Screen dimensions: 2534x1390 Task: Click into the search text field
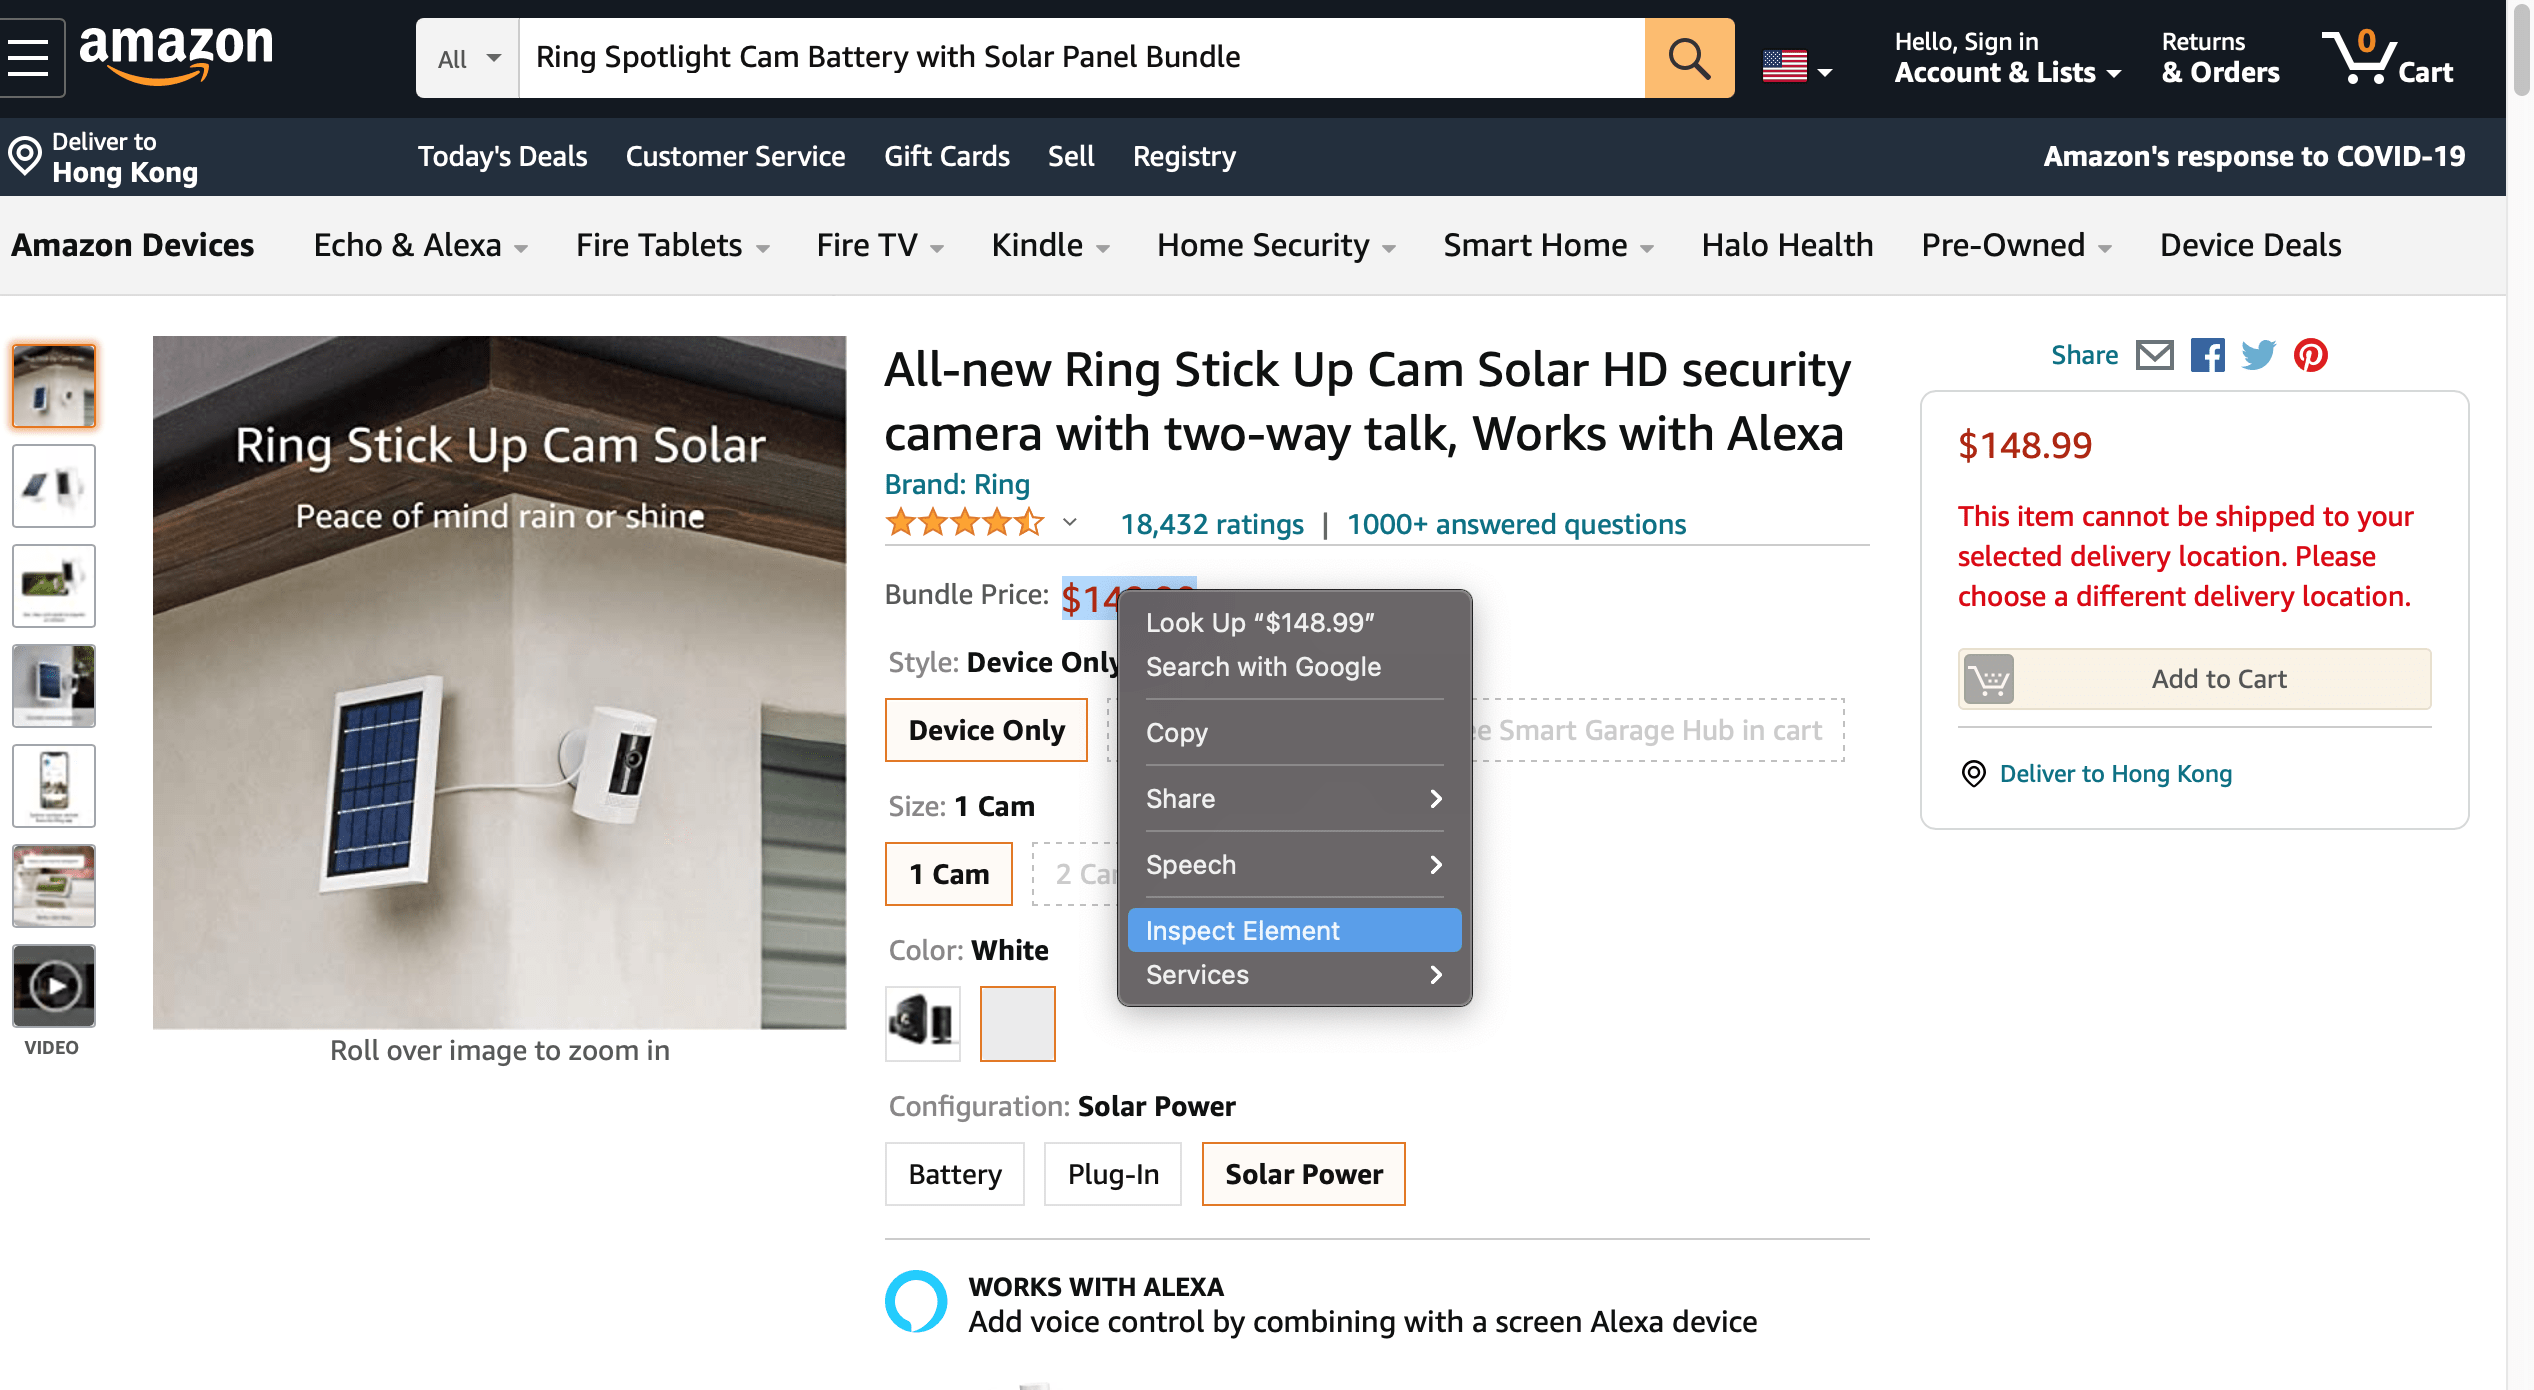pyautogui.click(x=1080, y=57)
